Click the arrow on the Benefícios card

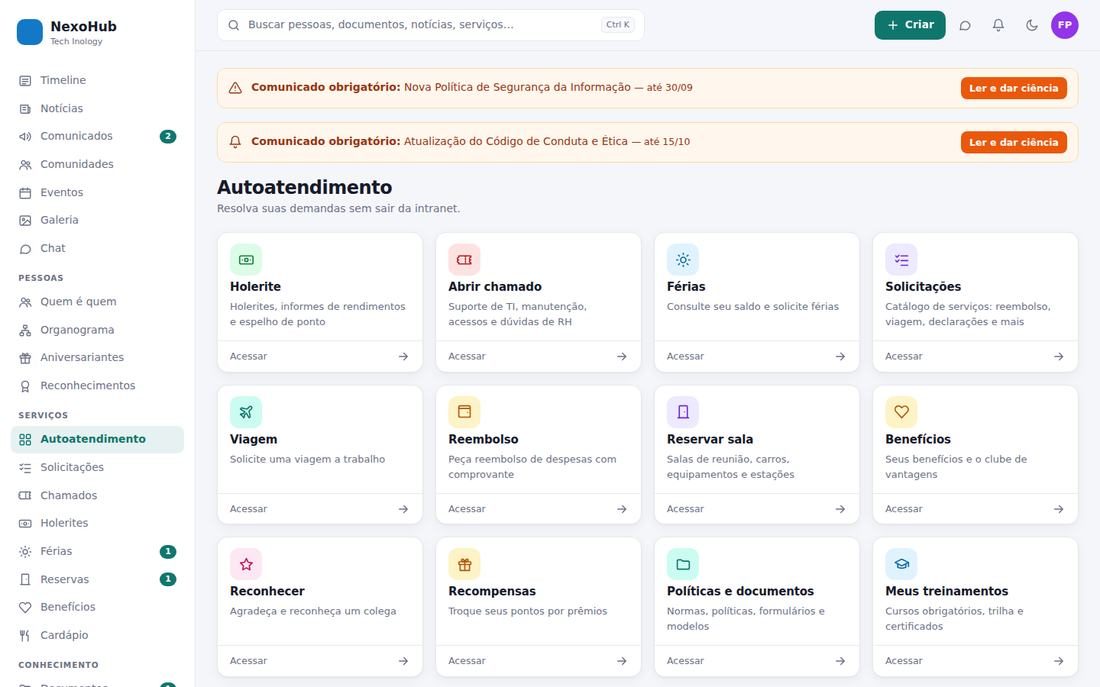pyautogui.click(x=1059, y=509)
